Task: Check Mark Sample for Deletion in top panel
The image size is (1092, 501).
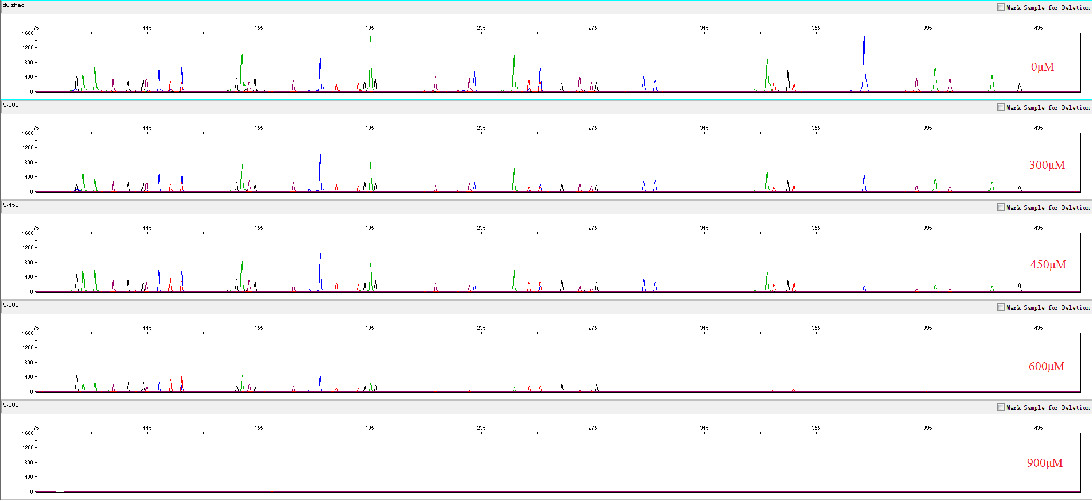Action: point(1001,7)
